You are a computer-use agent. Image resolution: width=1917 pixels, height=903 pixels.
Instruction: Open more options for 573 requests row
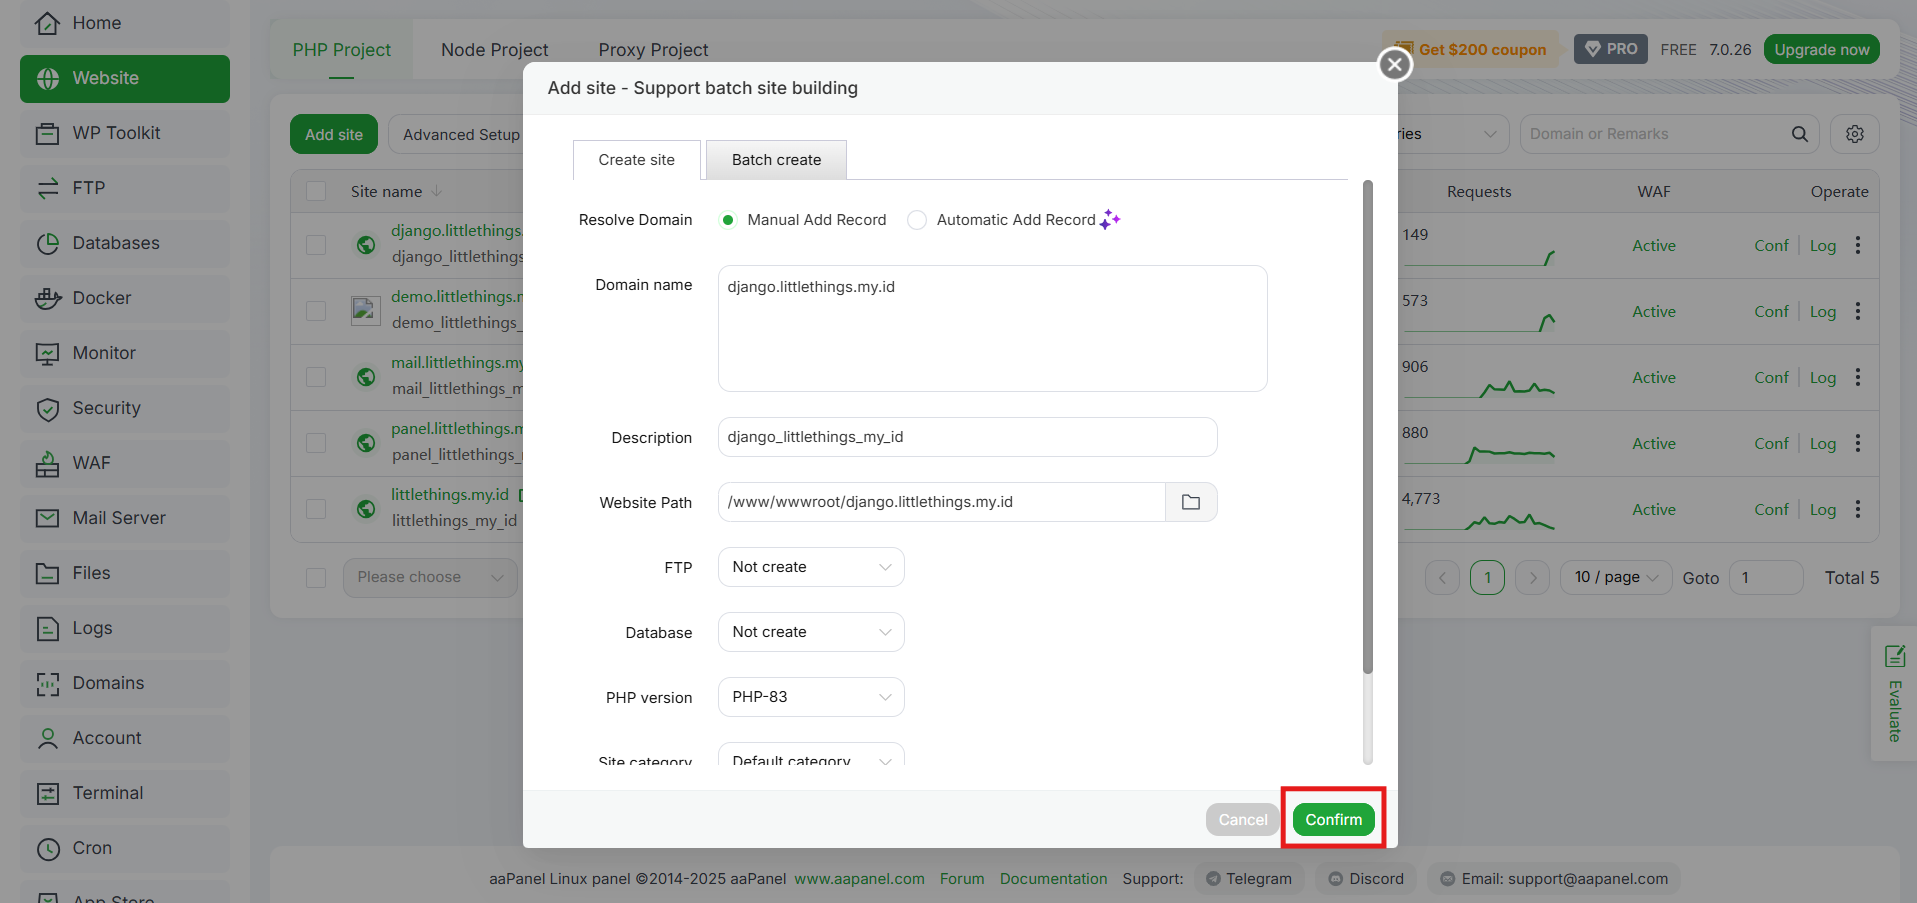pos(1858,311)
